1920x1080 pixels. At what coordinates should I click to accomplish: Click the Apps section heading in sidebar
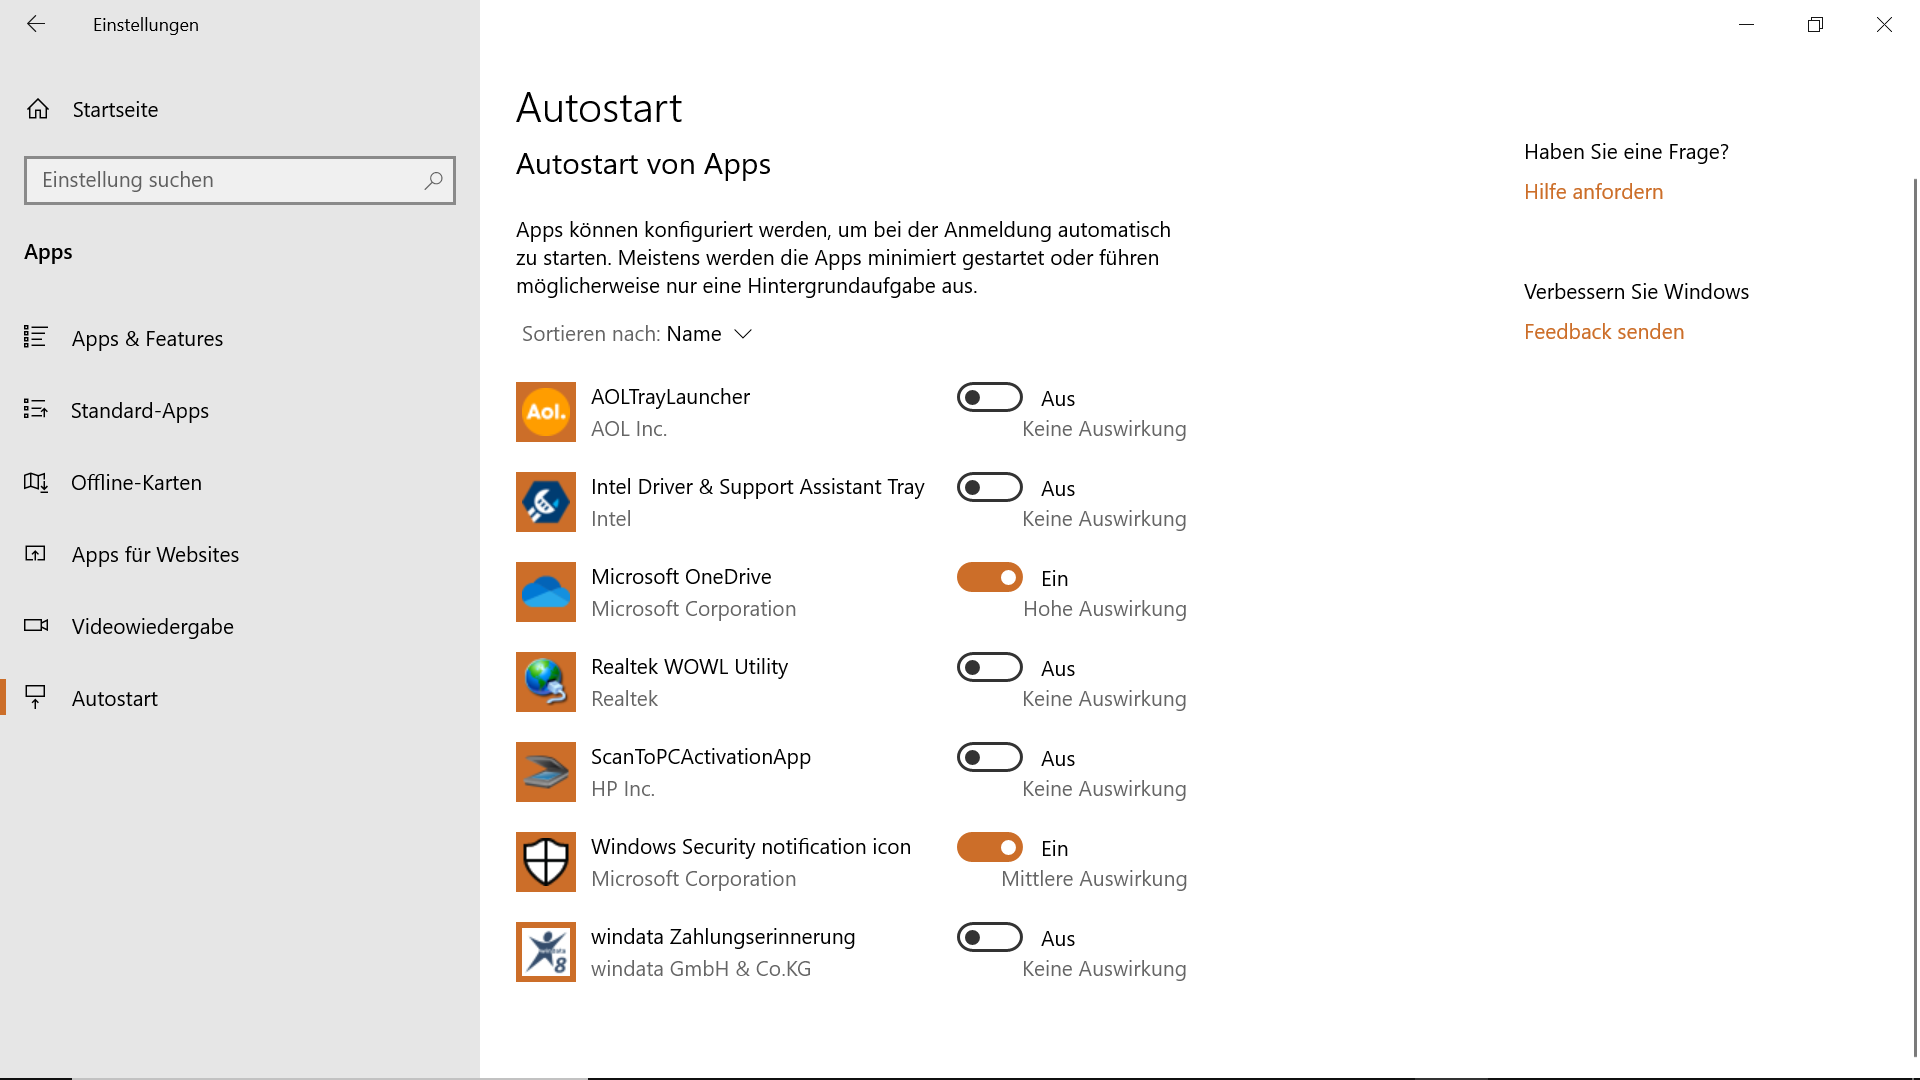(x=48, y=252)
